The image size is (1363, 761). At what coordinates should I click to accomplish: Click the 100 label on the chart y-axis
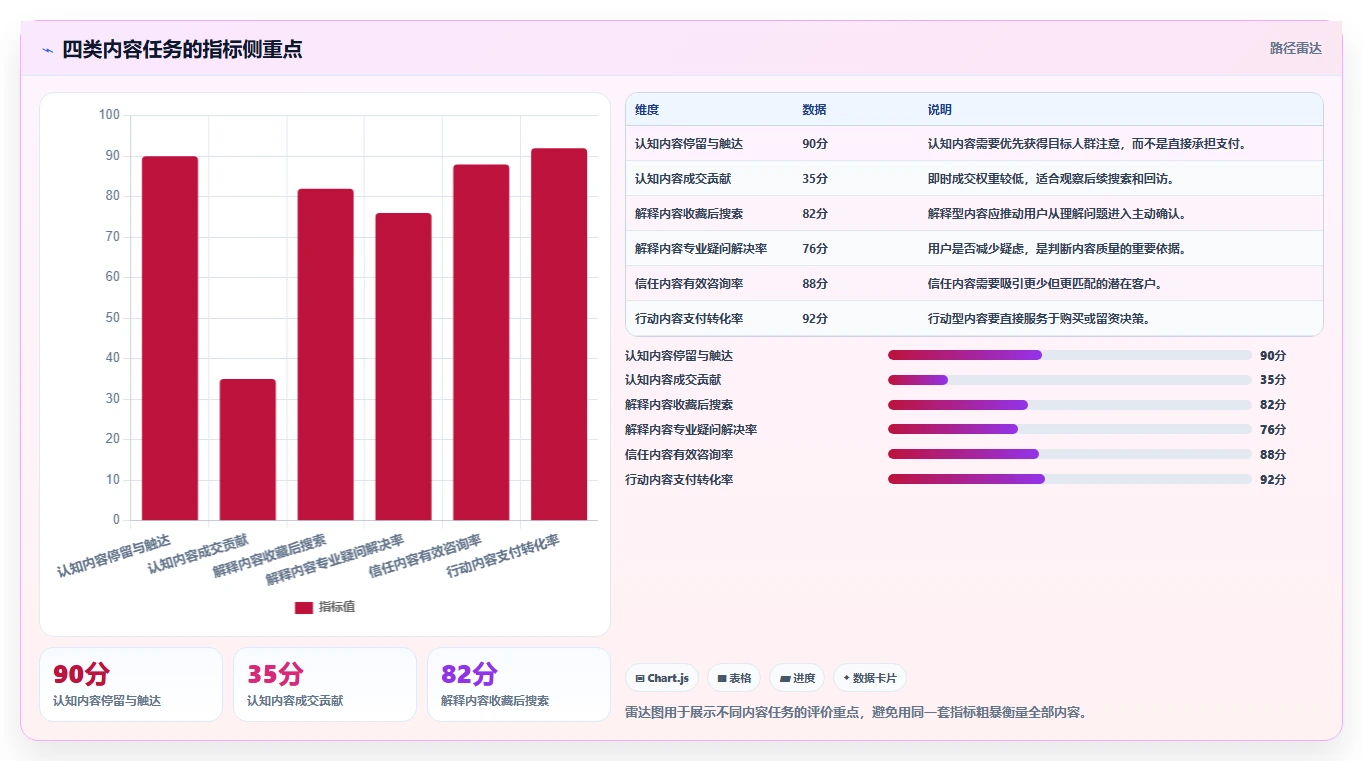[109, 115]
